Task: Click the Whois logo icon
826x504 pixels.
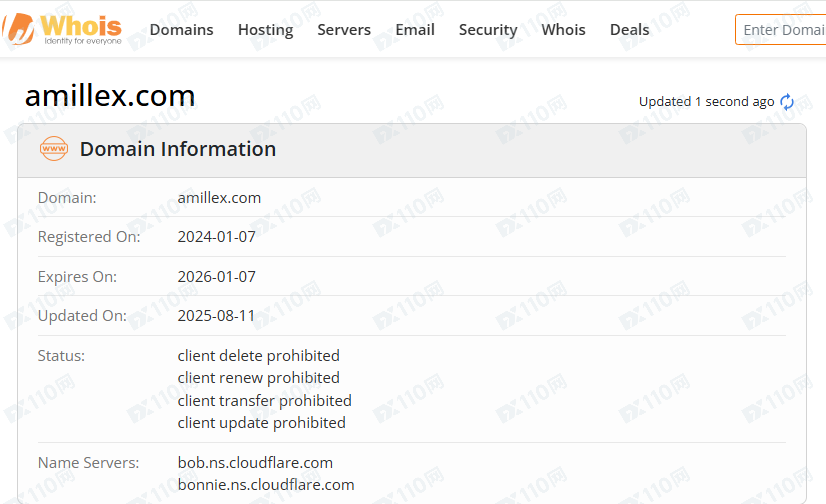Action: point(18,29)
